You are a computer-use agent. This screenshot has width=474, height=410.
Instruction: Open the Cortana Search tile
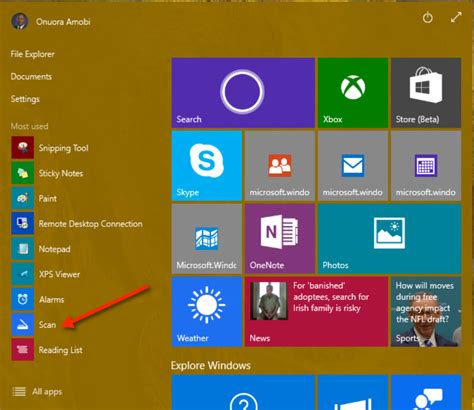(243, 93)
